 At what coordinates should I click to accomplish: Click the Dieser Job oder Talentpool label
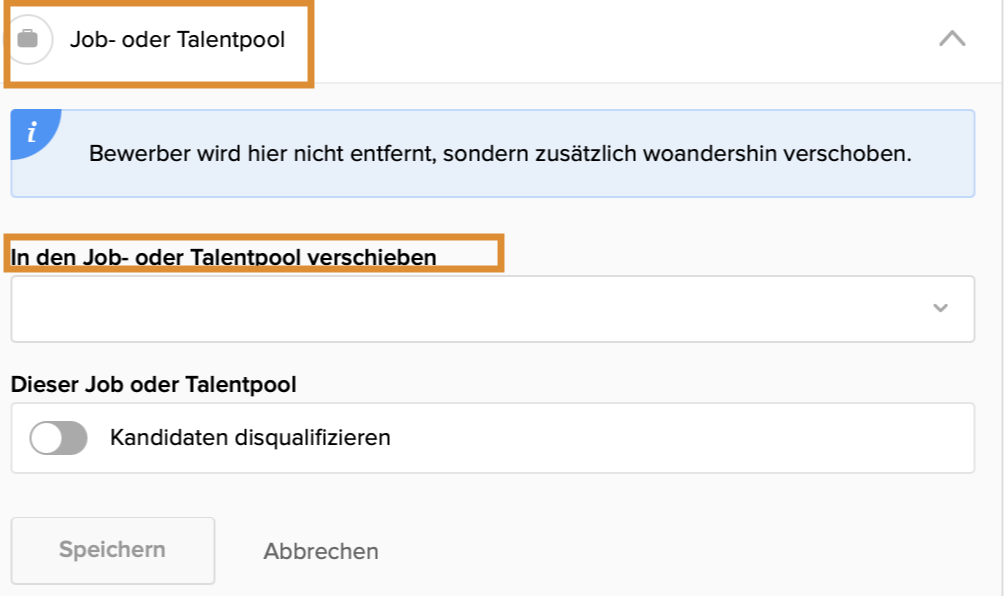pos(154,384)
